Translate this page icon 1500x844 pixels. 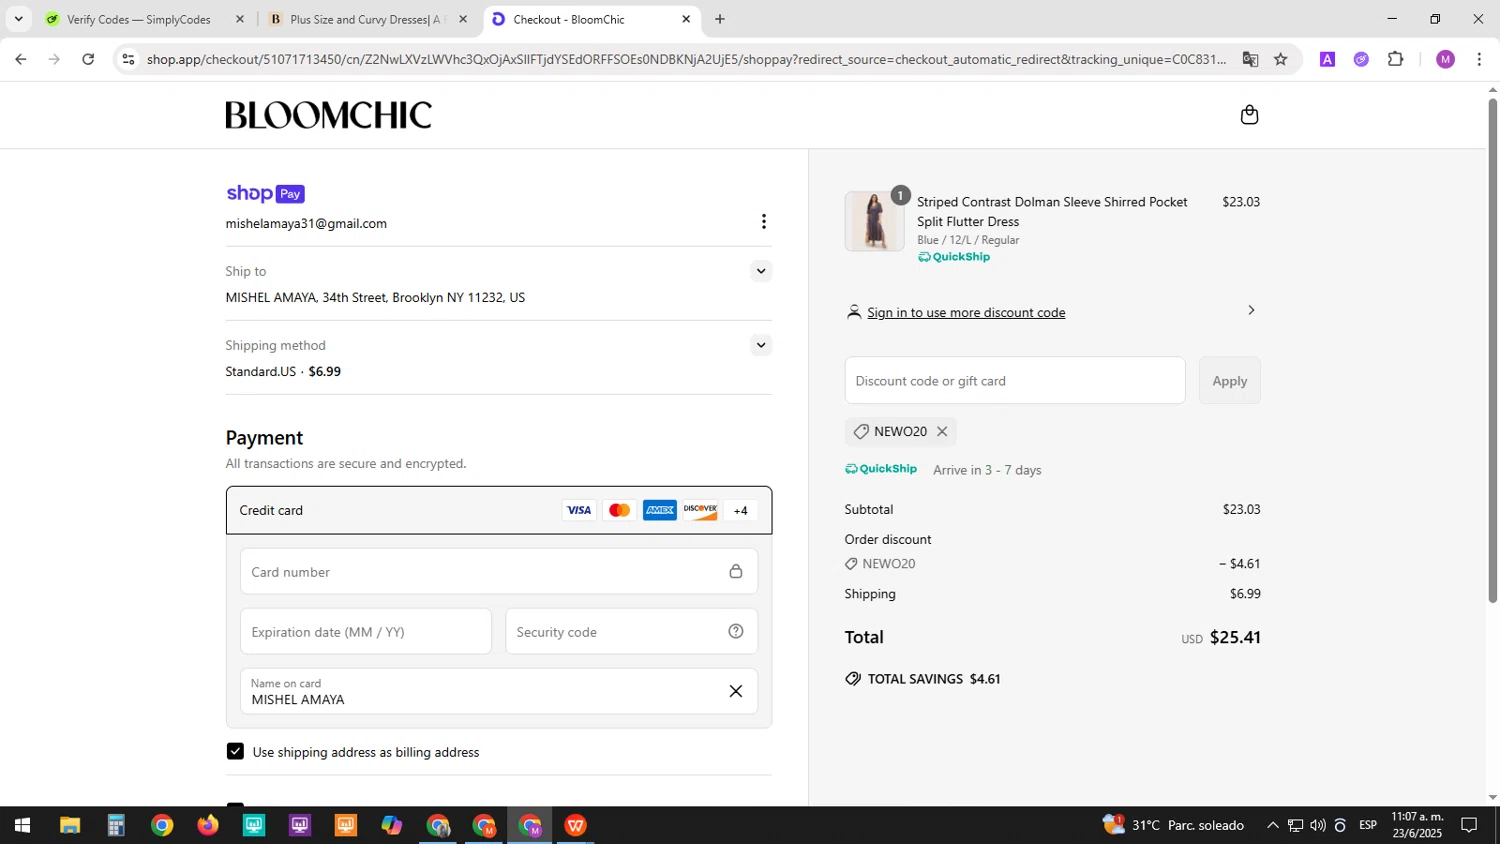(x=1250, y=59)
